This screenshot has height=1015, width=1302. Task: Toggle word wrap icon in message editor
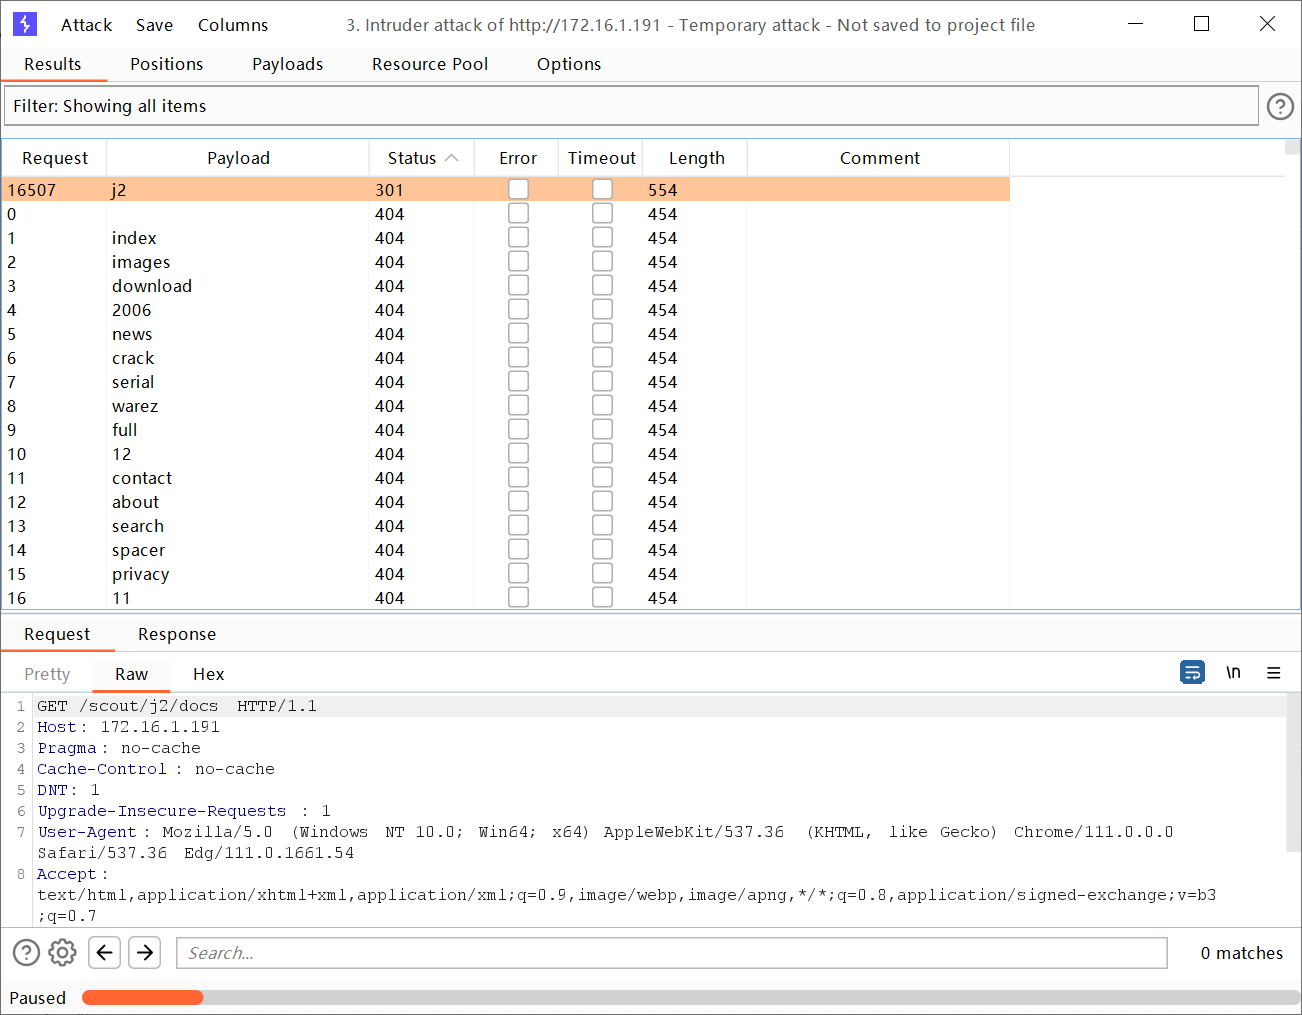[1192, 673]
